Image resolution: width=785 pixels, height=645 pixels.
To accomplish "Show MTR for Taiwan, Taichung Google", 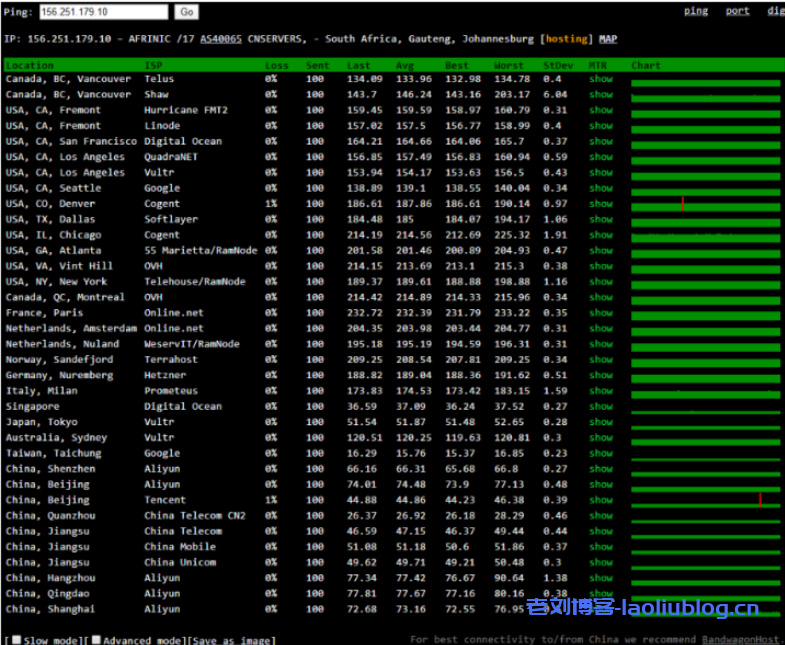I will 600,453.
